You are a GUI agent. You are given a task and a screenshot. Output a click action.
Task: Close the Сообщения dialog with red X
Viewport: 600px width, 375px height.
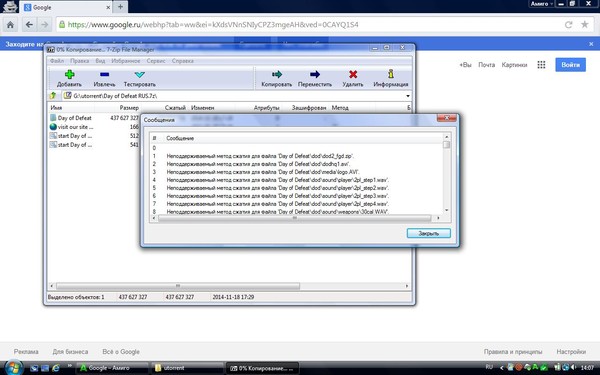click(x=446, y=118)
